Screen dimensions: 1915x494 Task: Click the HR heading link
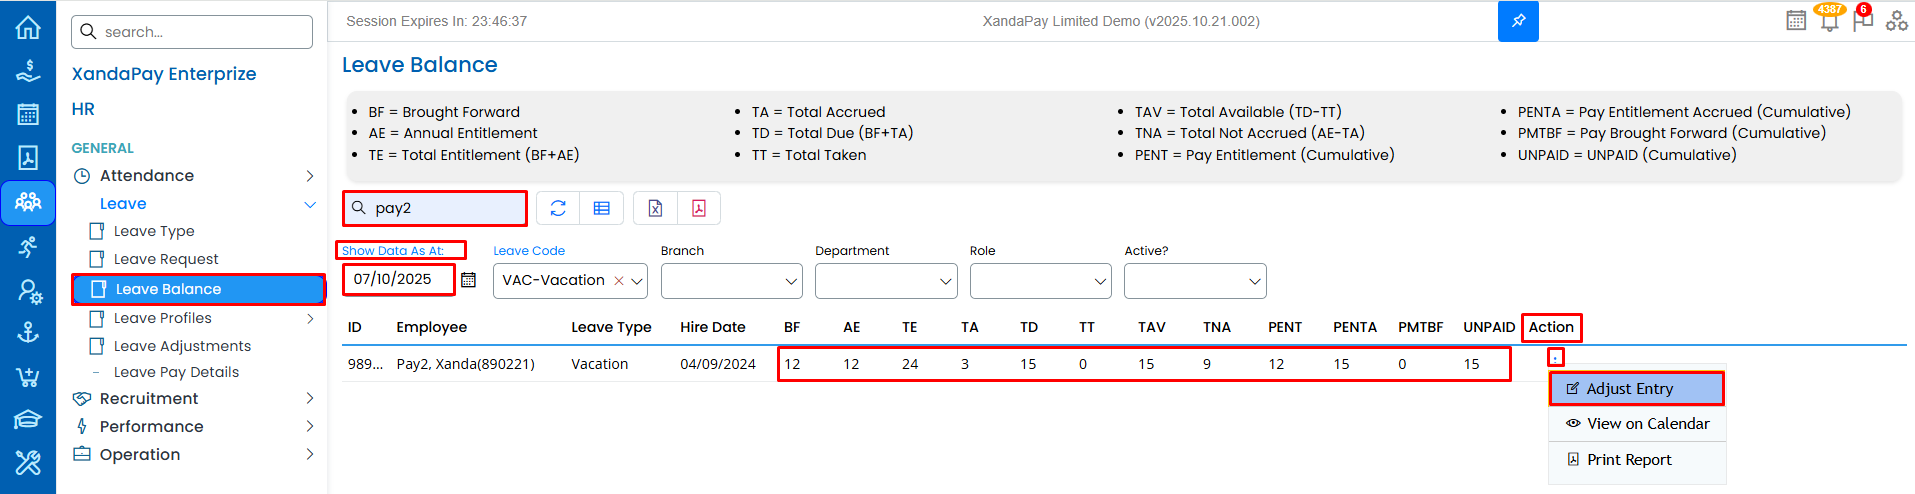pos(83,110)
